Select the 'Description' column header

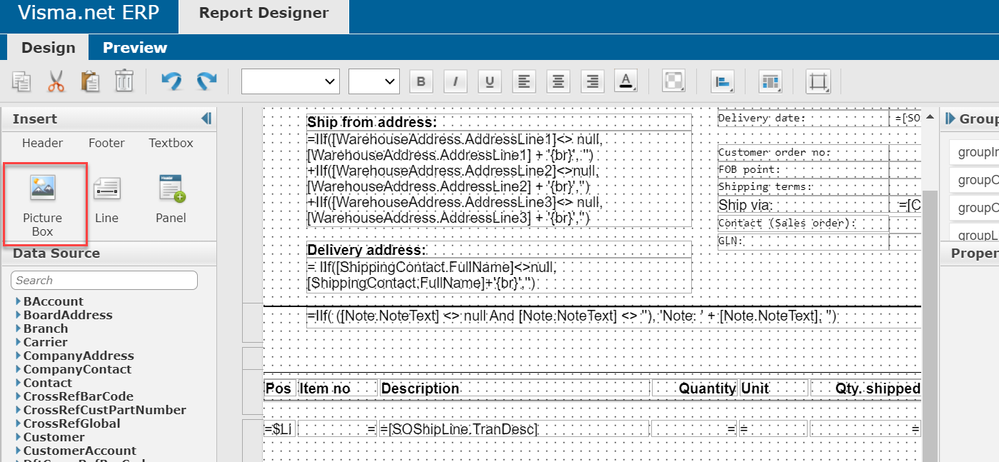pyautogui.click(x=515, y=388)
